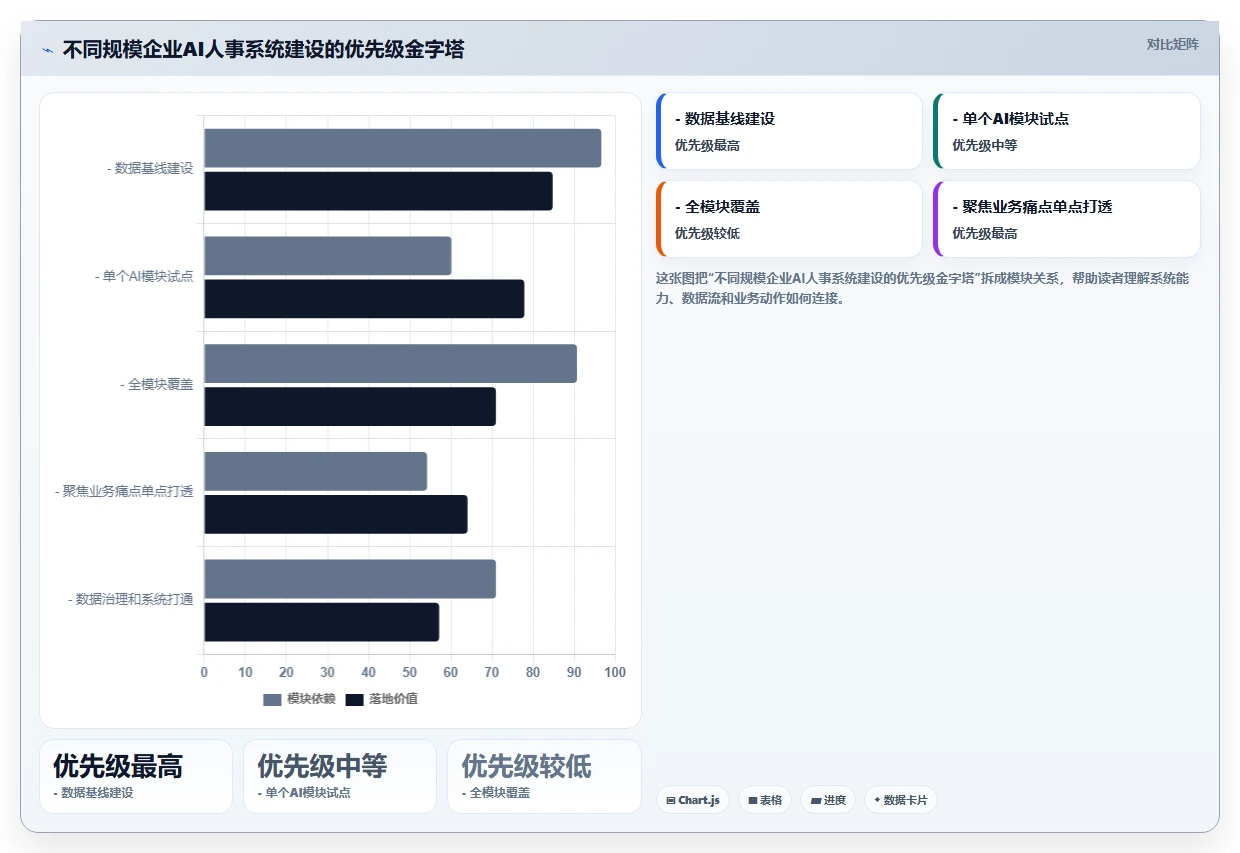Image resolution: width=1240 pixels, height=853 pixels.
Task: Open the 全模块覆盖 card marked 优先级较低
Action: 789,219
